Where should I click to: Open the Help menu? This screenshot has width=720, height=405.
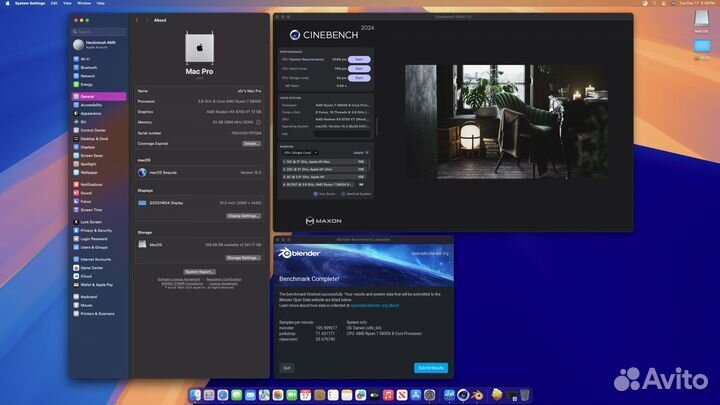(101, 3)
